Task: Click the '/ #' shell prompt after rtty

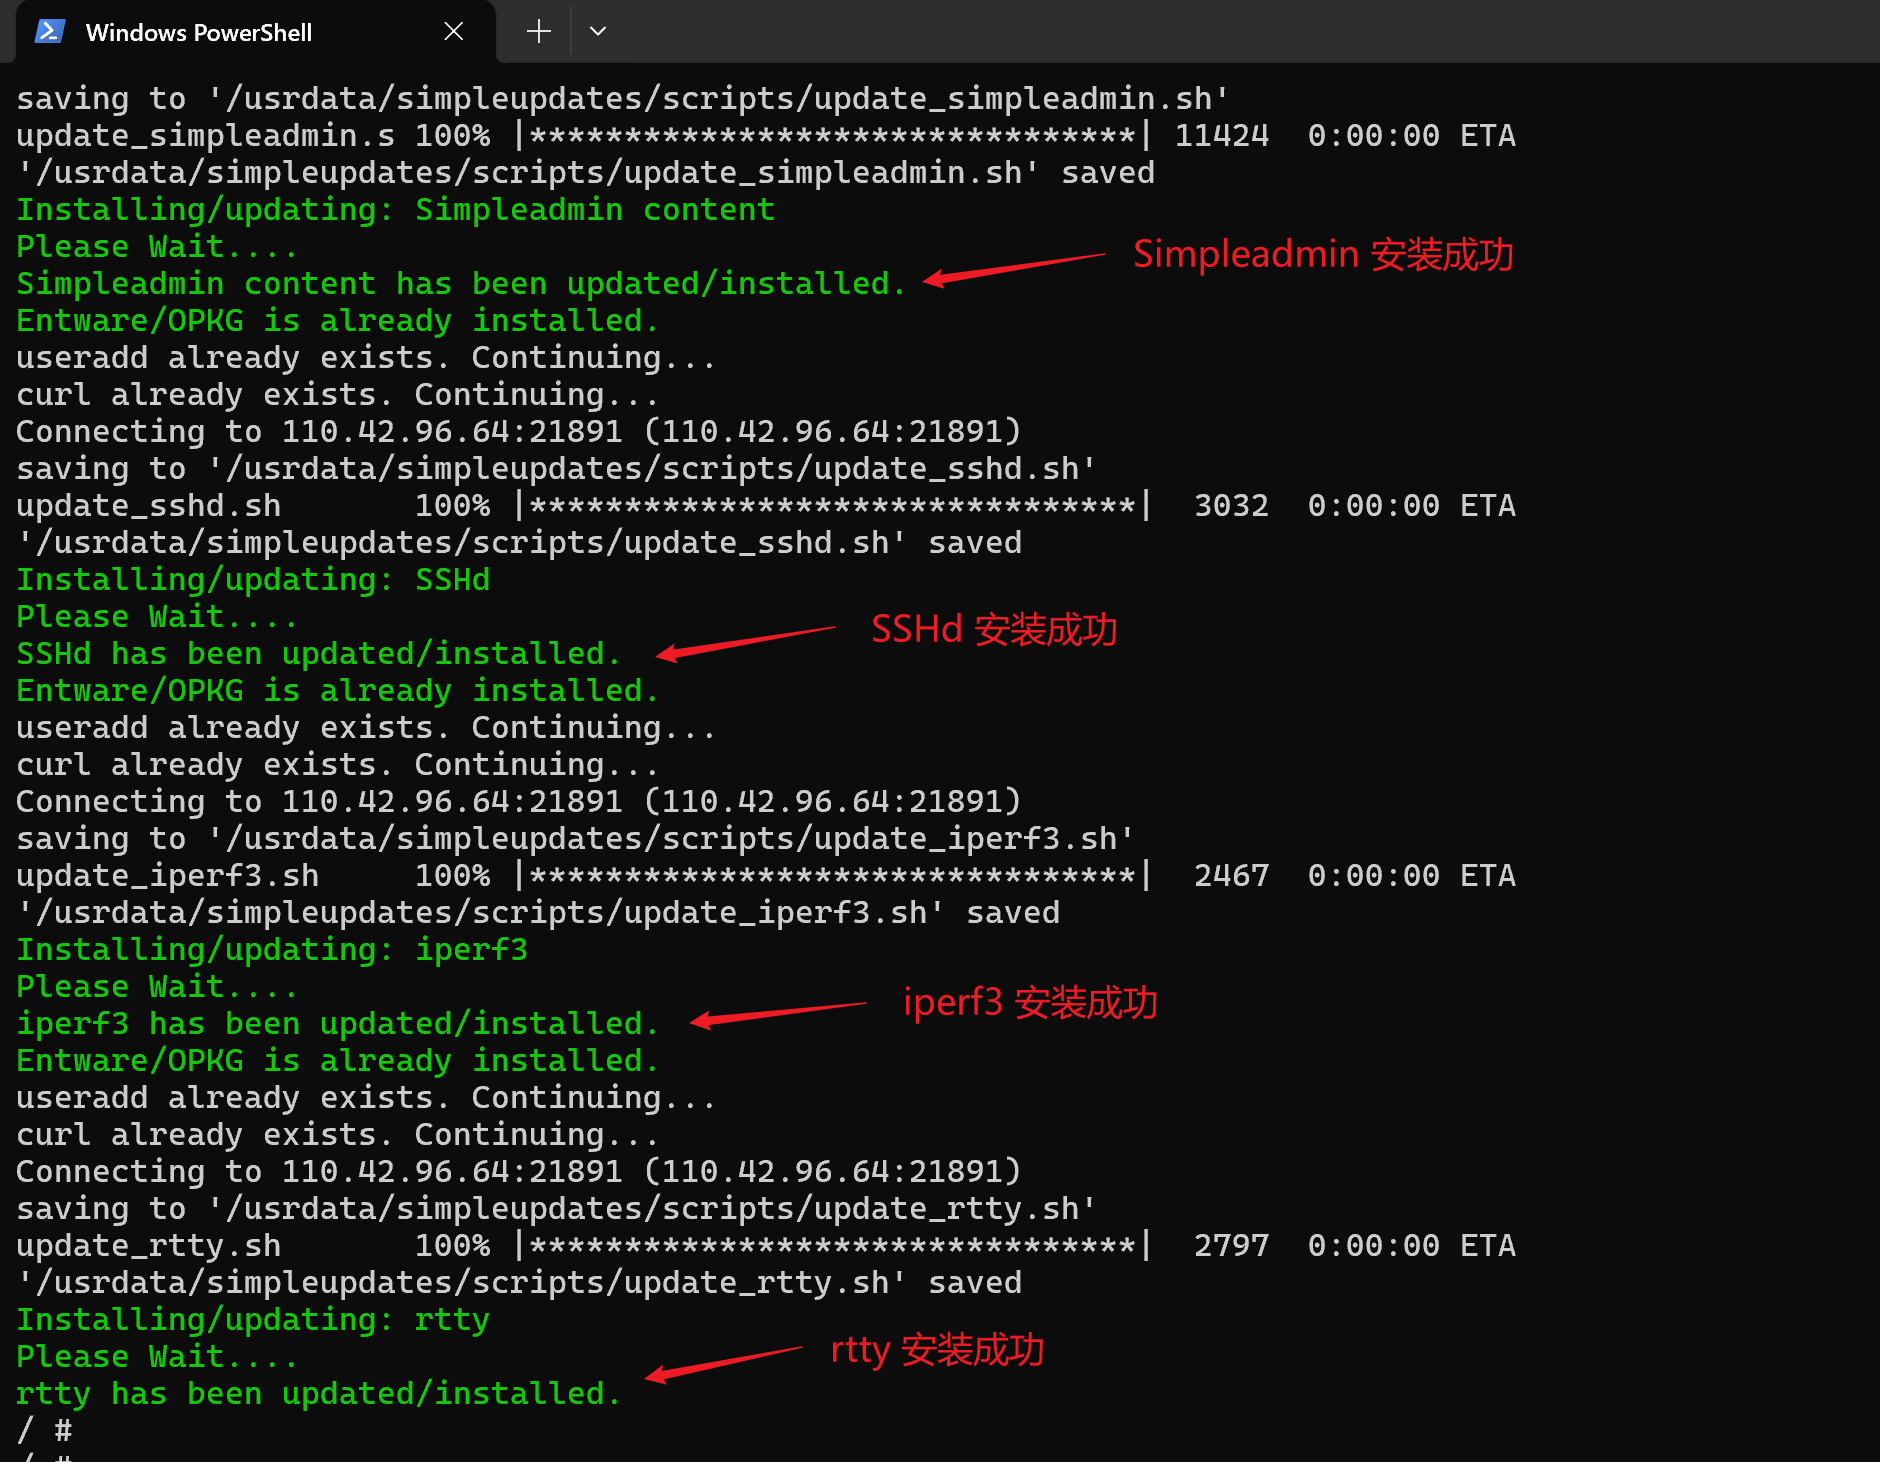Action: point(44,1431)
